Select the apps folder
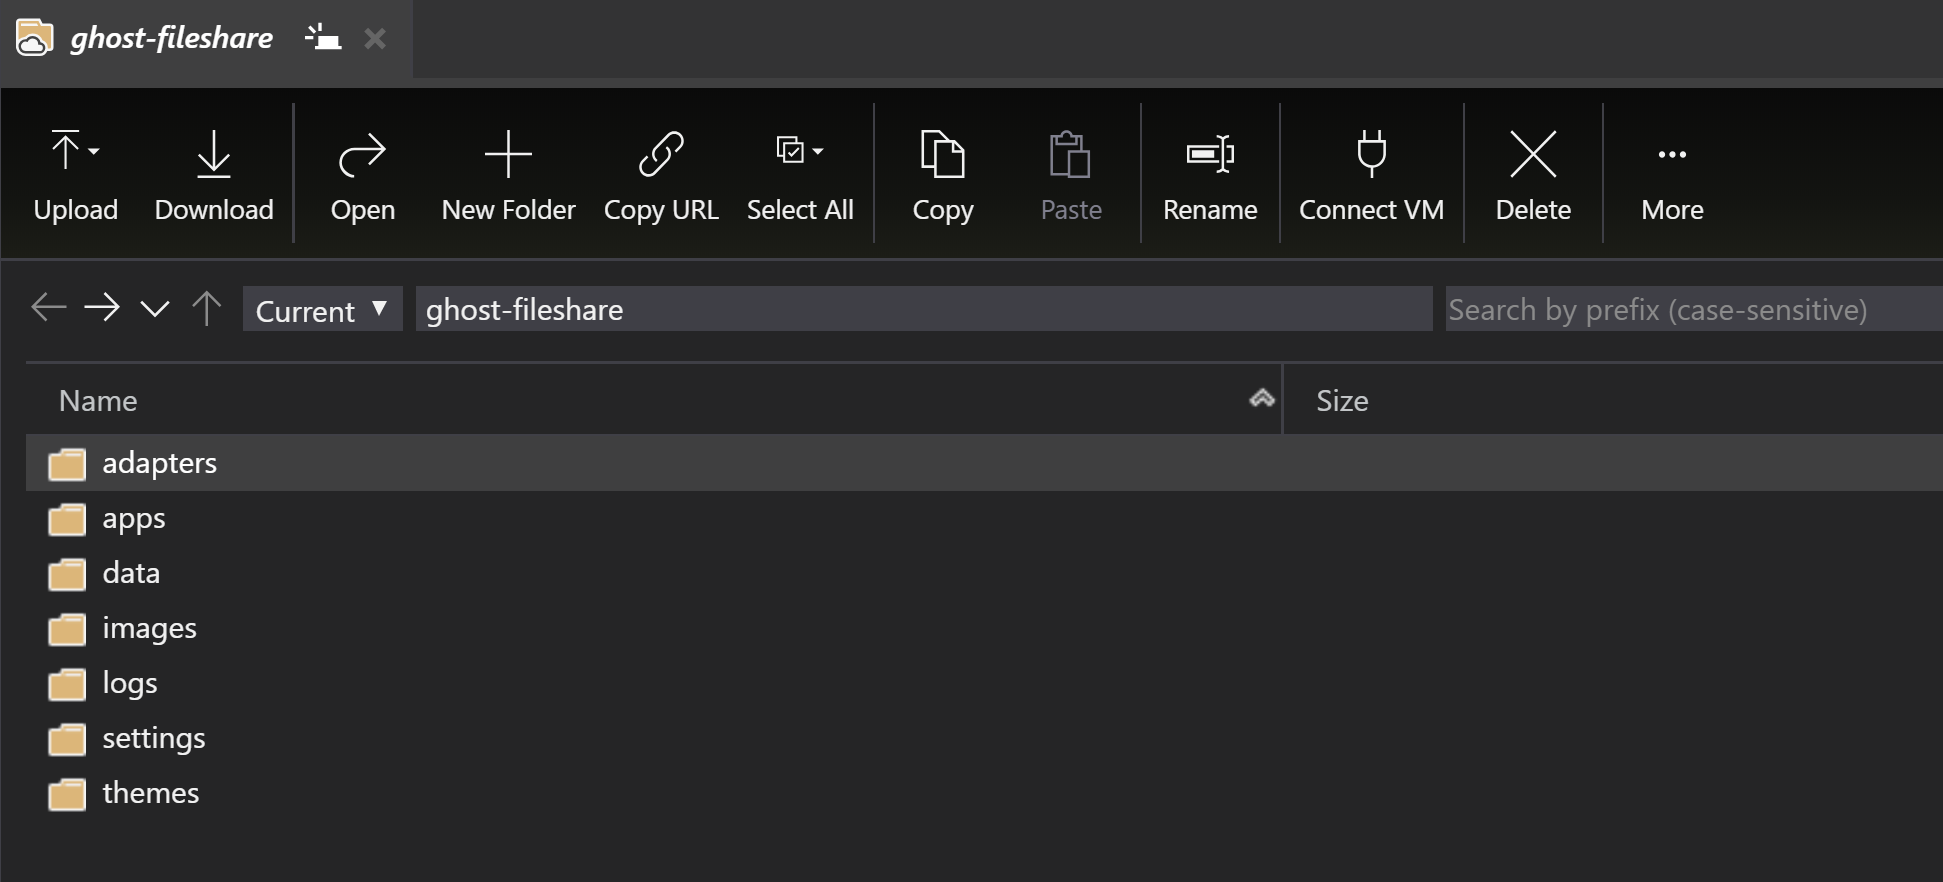 [984, 518]
